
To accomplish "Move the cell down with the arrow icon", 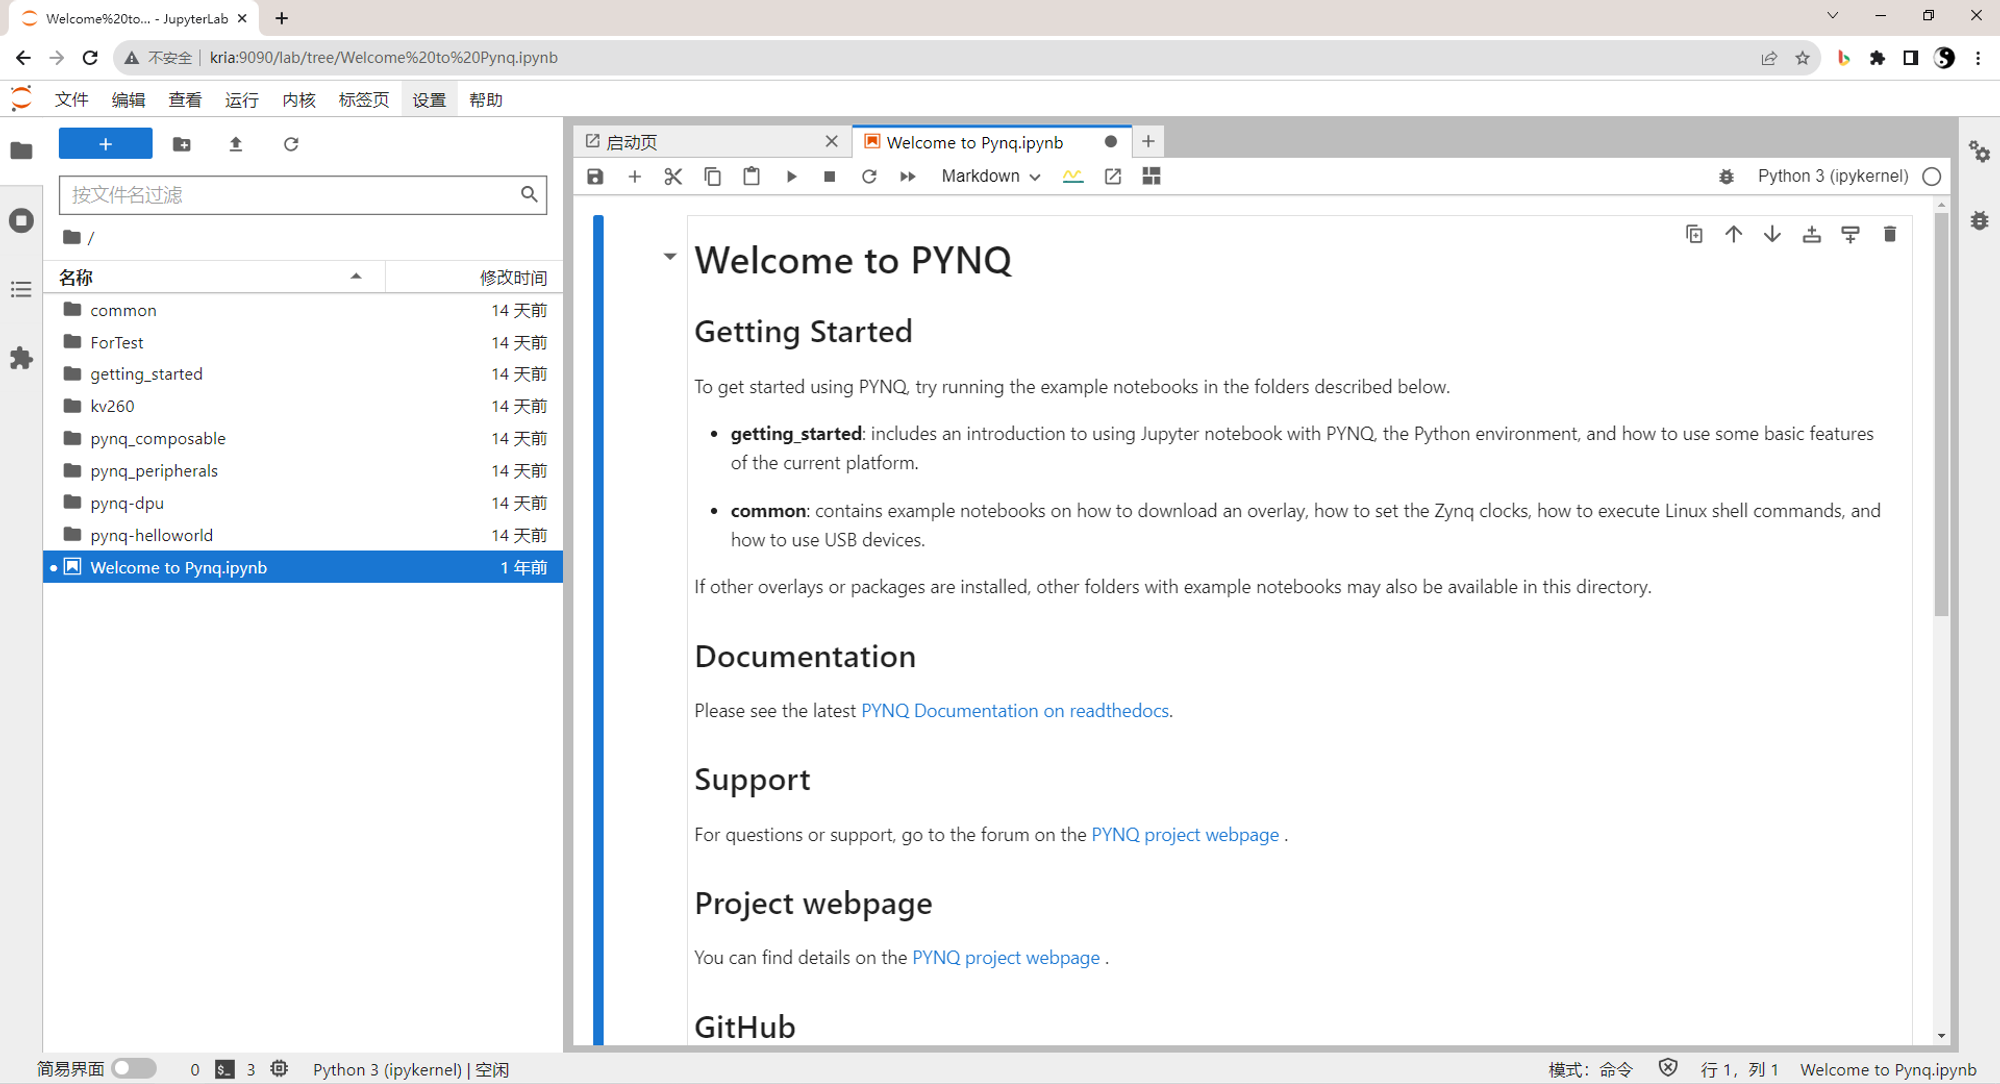I will (1772, 234).
